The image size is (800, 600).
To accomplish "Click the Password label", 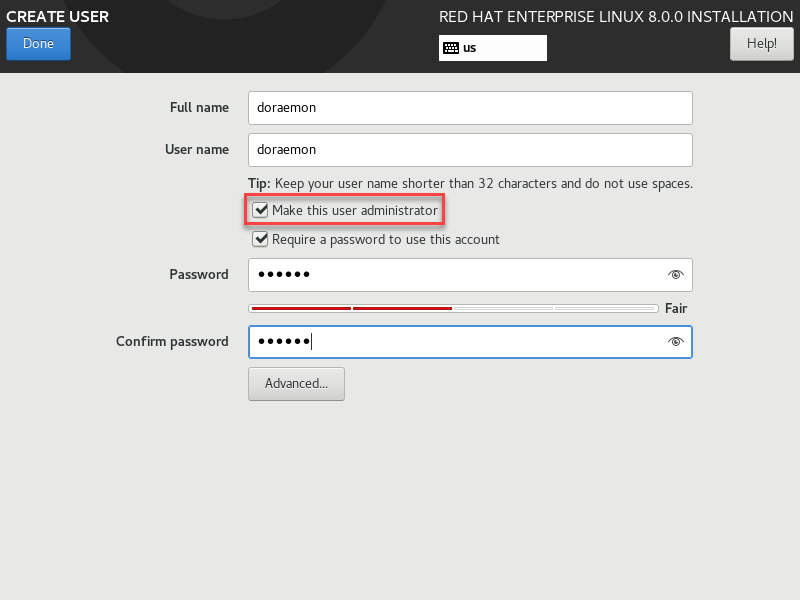I will point(198,274).
